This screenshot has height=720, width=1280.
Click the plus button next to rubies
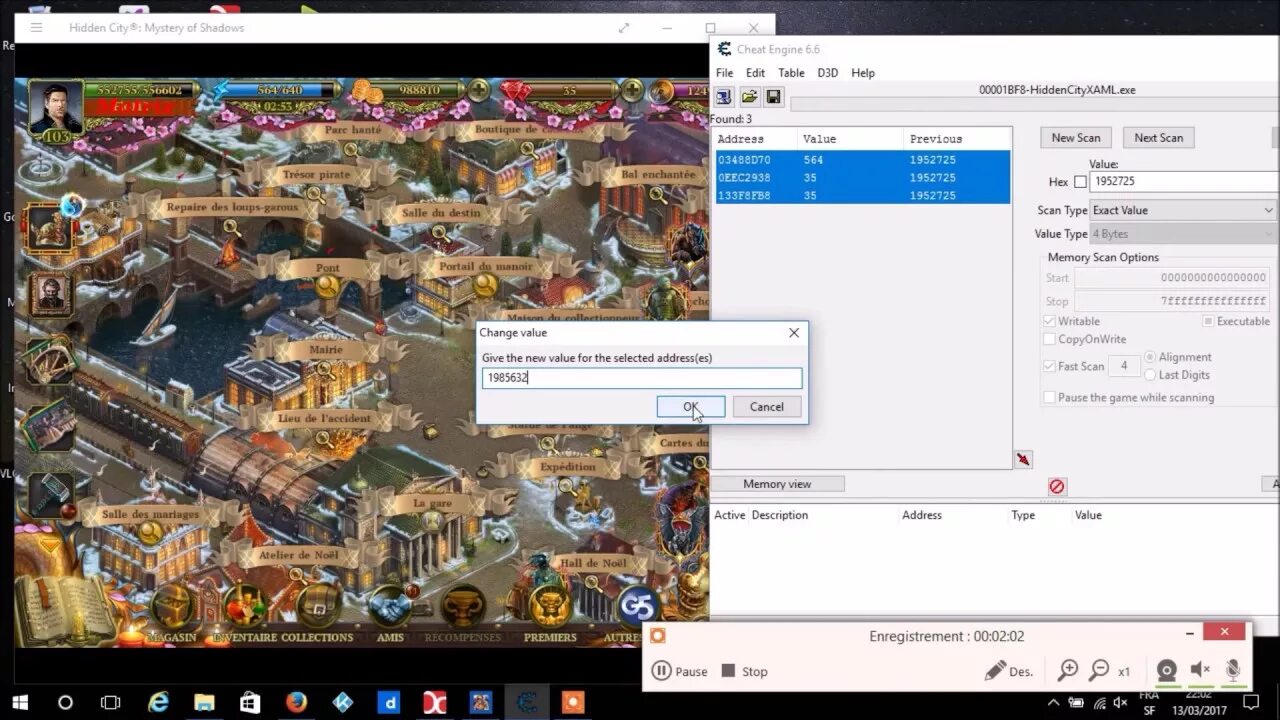point(631,90)
